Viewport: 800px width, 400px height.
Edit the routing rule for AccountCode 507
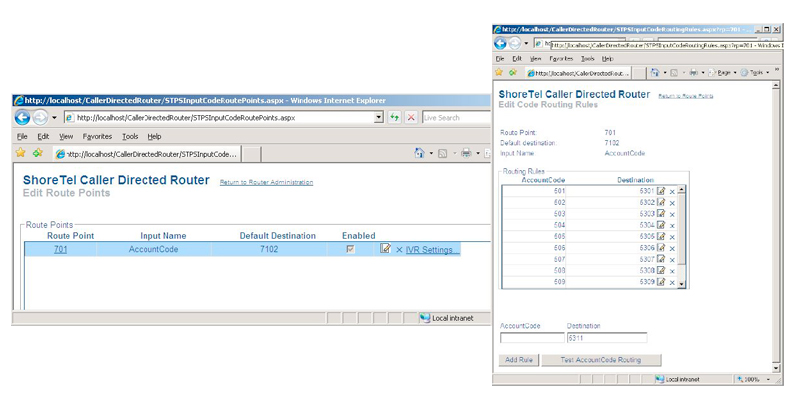(x=661, y=259)
